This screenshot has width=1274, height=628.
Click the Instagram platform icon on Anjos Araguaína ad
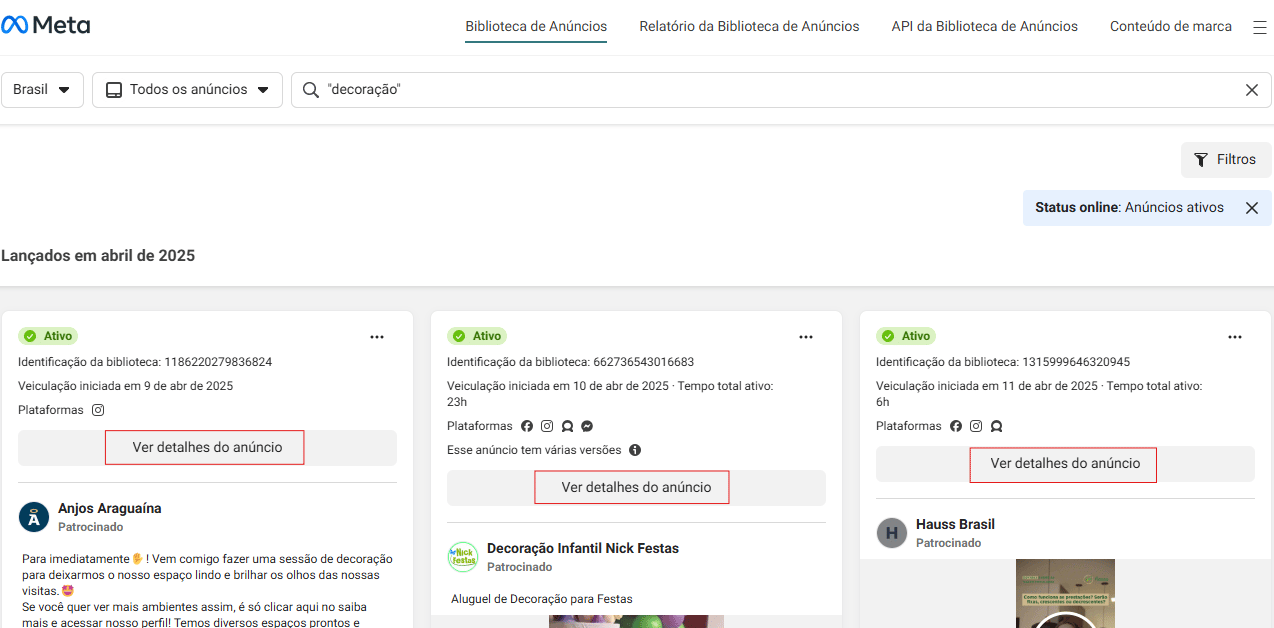(98, 410)
